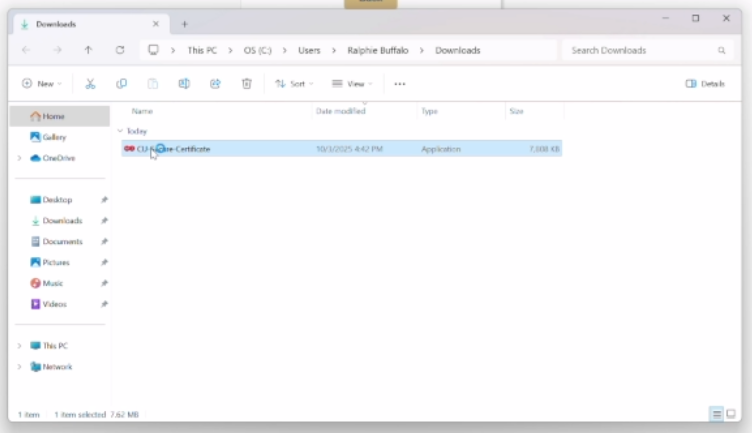Click the Share icon in toolbar
752x433 pixels.
pos(215,84)
